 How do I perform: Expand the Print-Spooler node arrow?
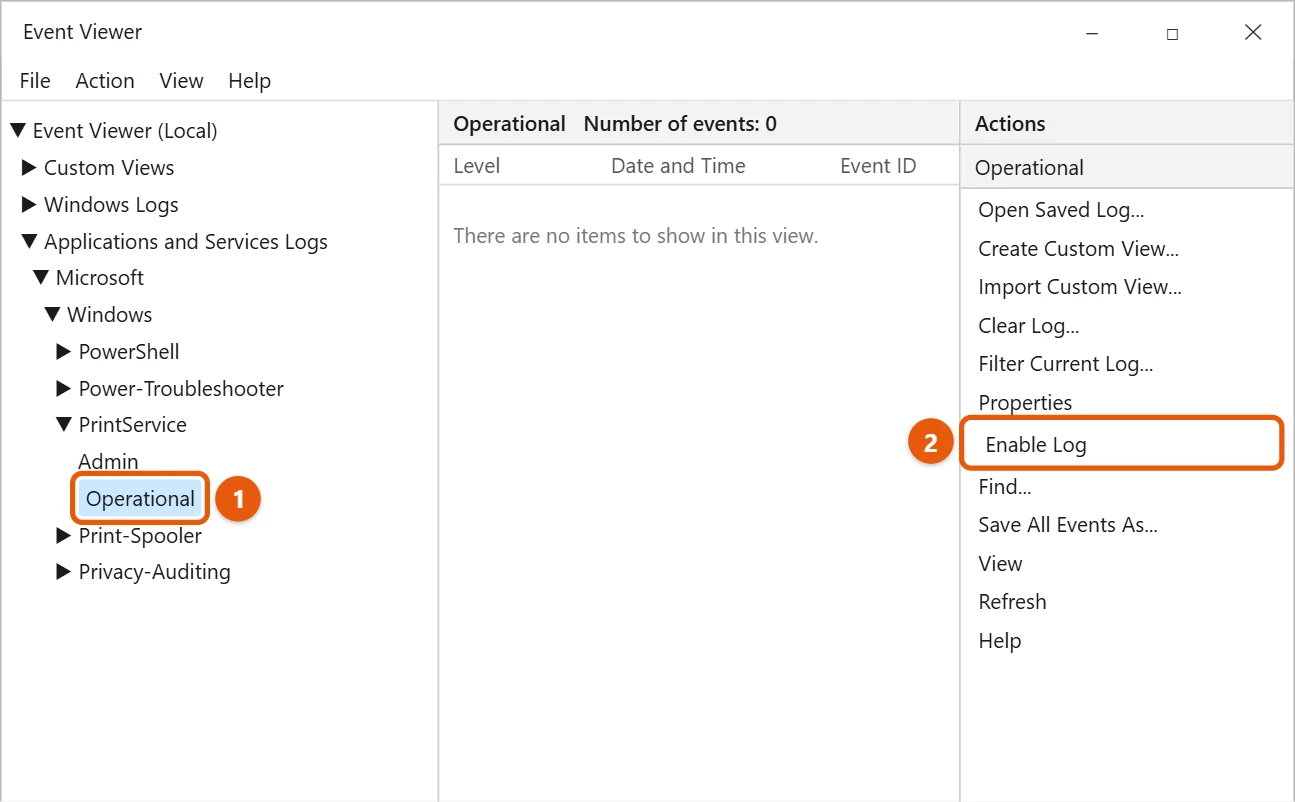64,536
